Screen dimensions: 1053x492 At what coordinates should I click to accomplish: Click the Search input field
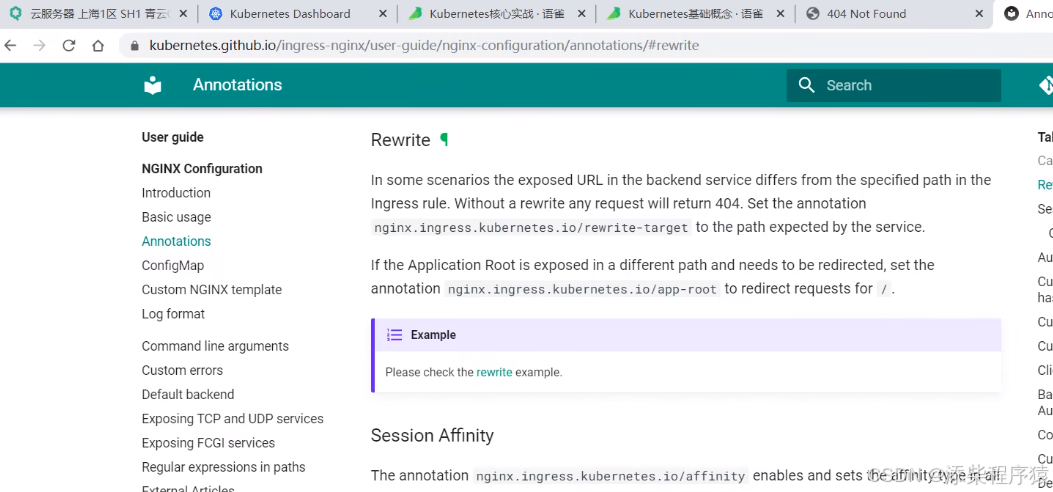click(894, 85)
